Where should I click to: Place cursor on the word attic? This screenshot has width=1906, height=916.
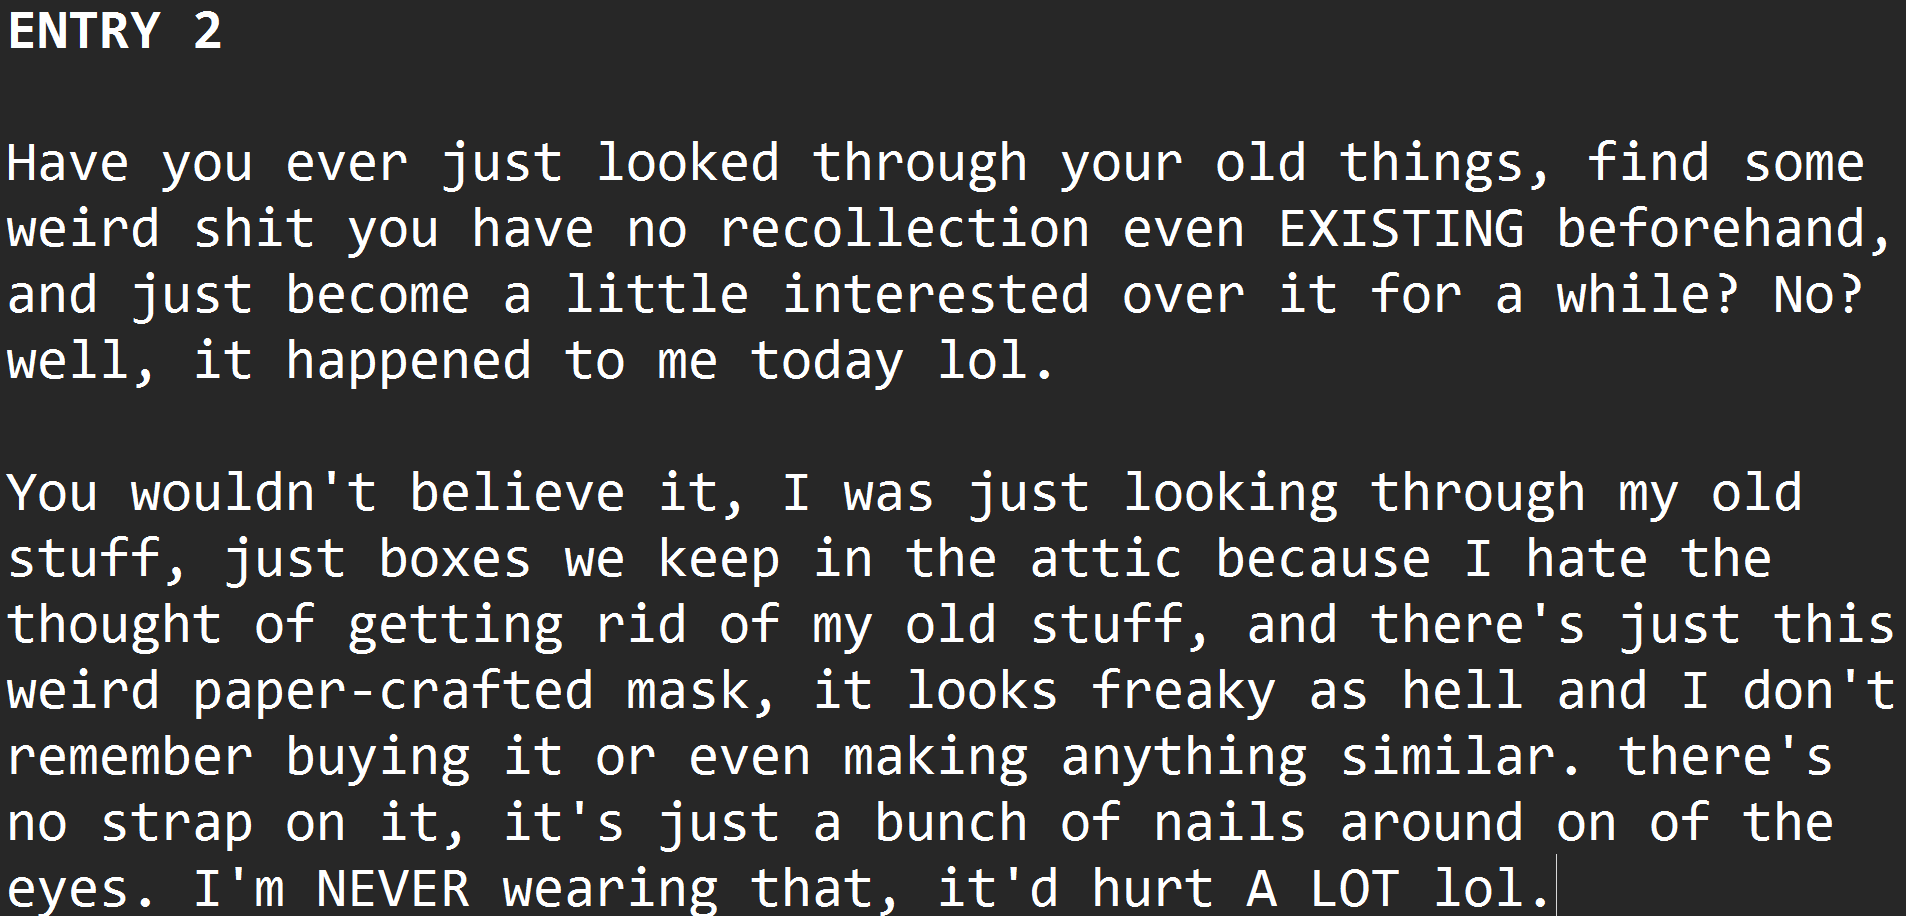[x=1106, y=559]
